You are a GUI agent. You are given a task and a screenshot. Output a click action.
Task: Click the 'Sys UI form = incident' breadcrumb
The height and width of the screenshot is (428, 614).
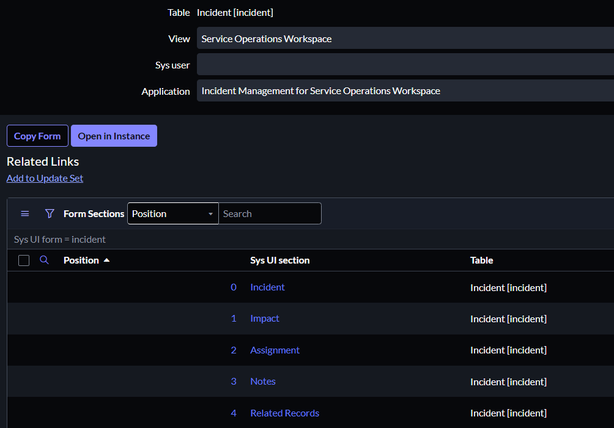[x=60, y=239]
